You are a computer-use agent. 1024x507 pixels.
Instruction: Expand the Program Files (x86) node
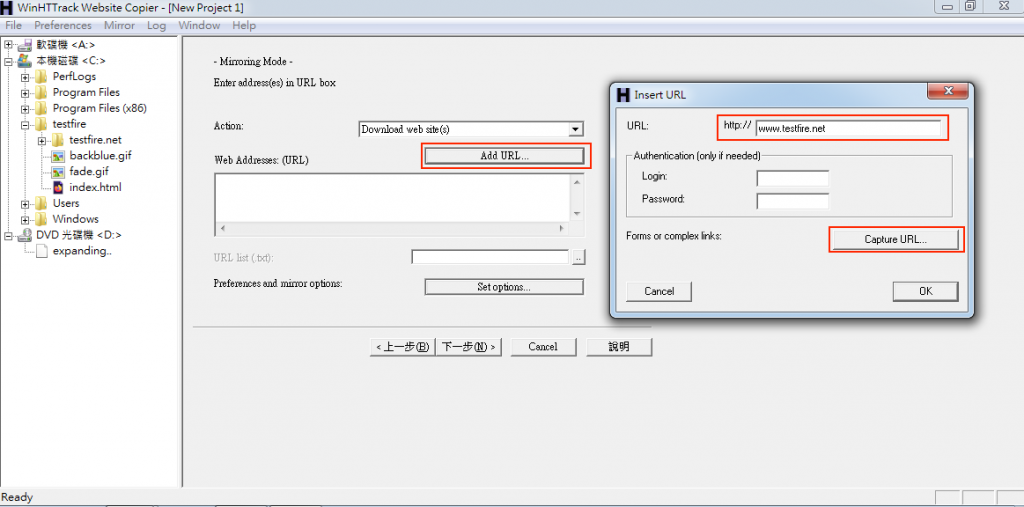pyautogui.click(x=25, y=108)
